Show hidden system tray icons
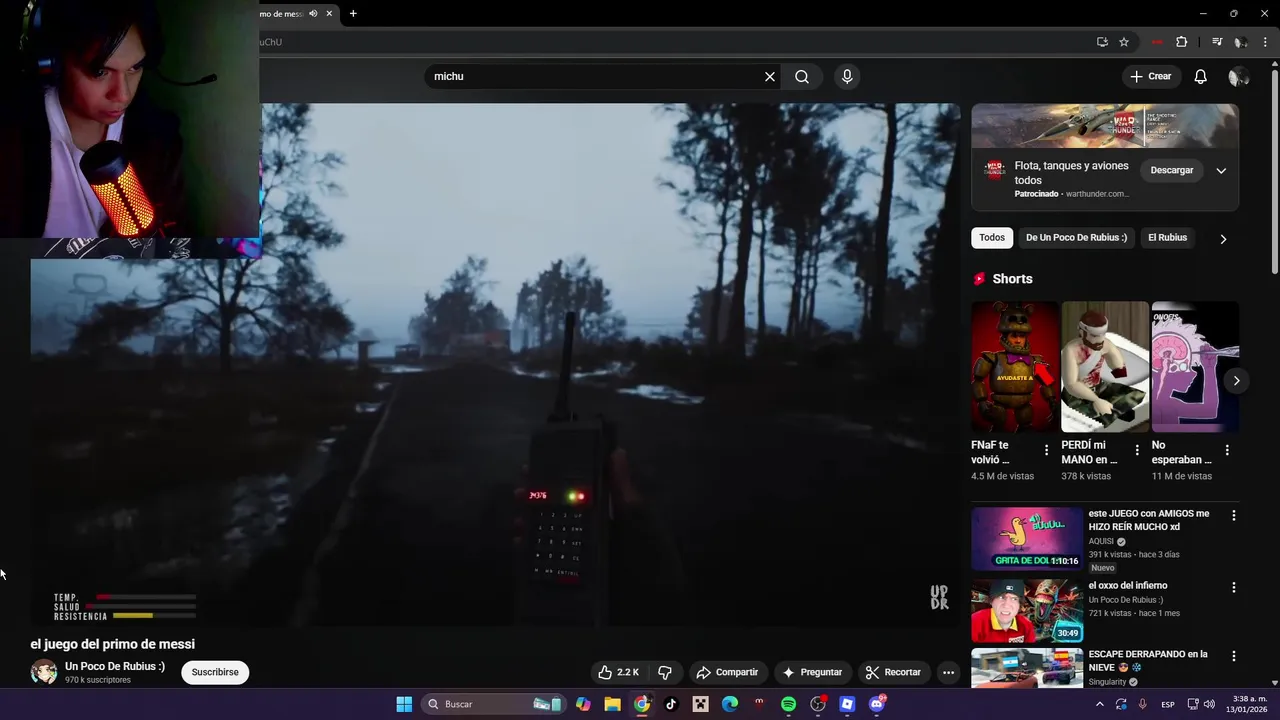1280x720 pixels. (1099, 704)
